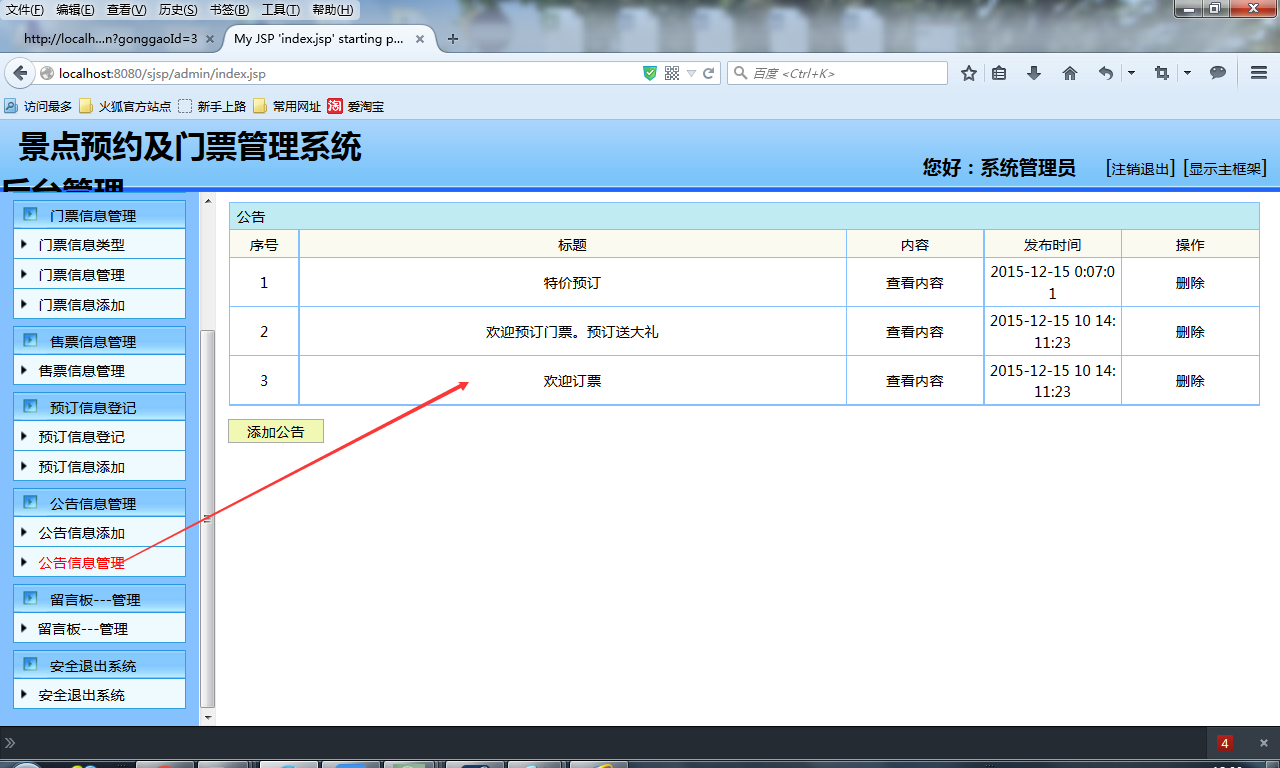Click the search magnifier icon in the search box
This screenshot has width=1280, height=768.
740,73
